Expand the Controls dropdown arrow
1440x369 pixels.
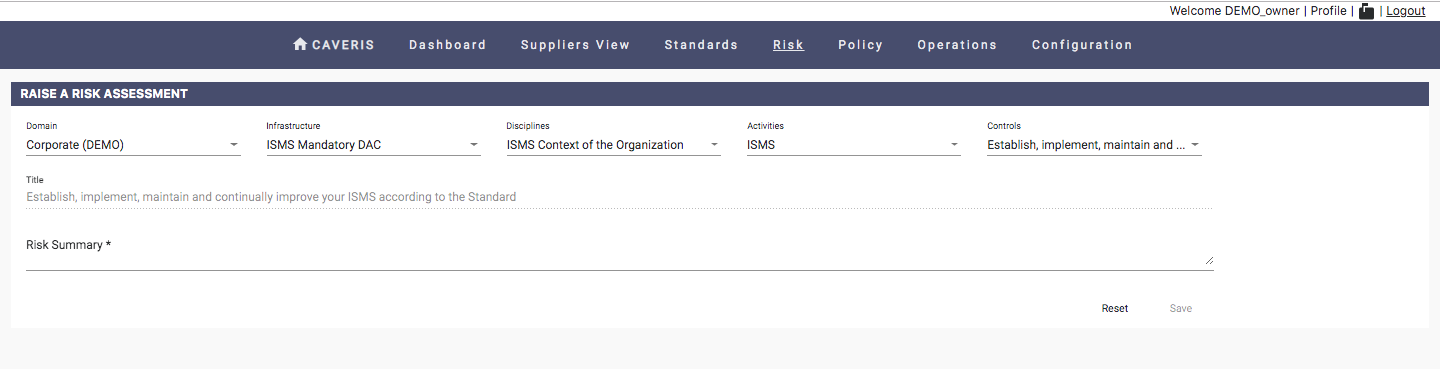pyautogui.click(x=1195, y=145)
